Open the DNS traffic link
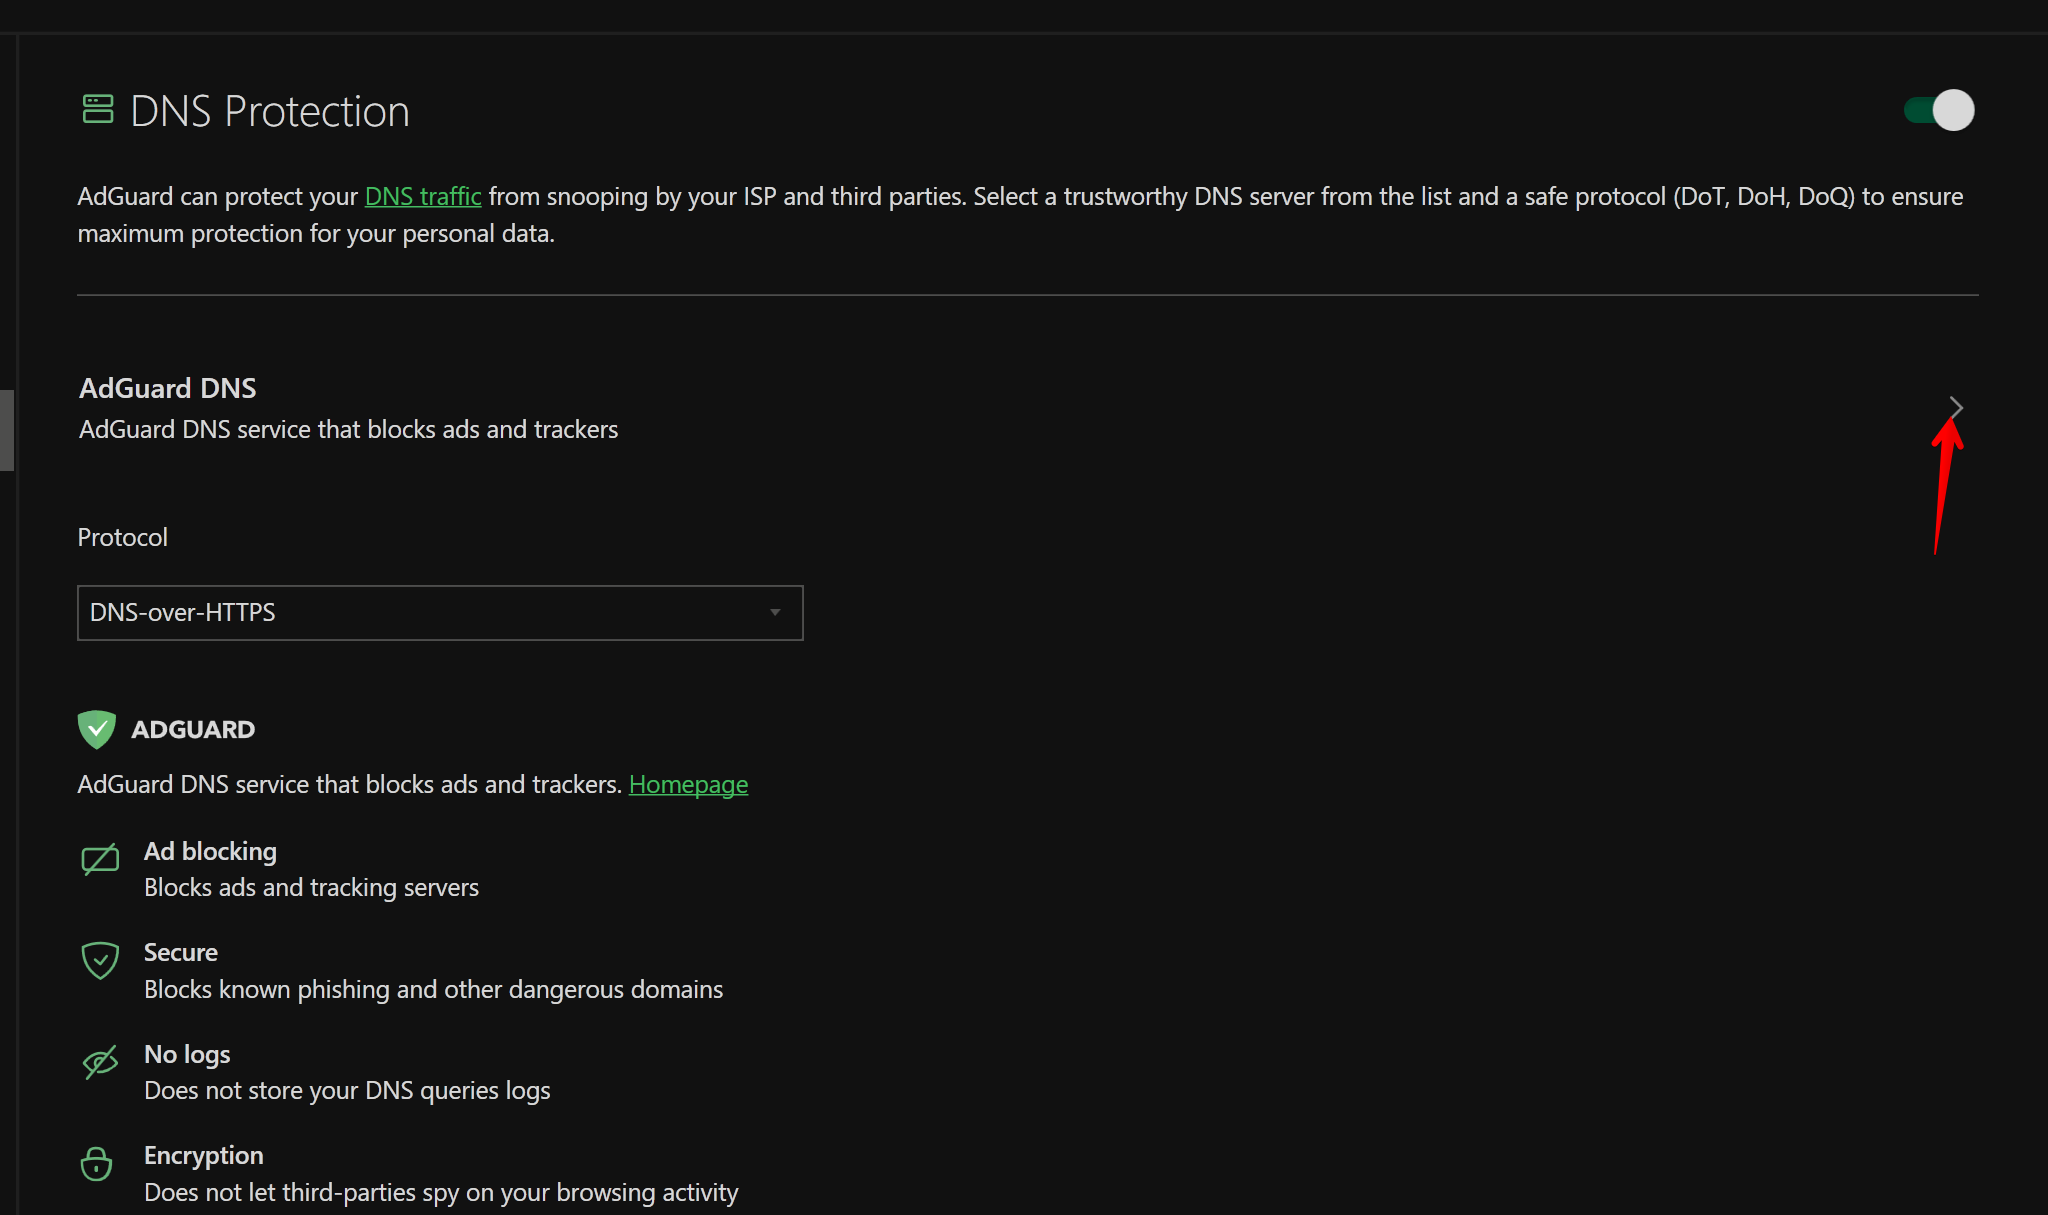The height and width of the screenshot is (1215, 2048). [423, 196]
